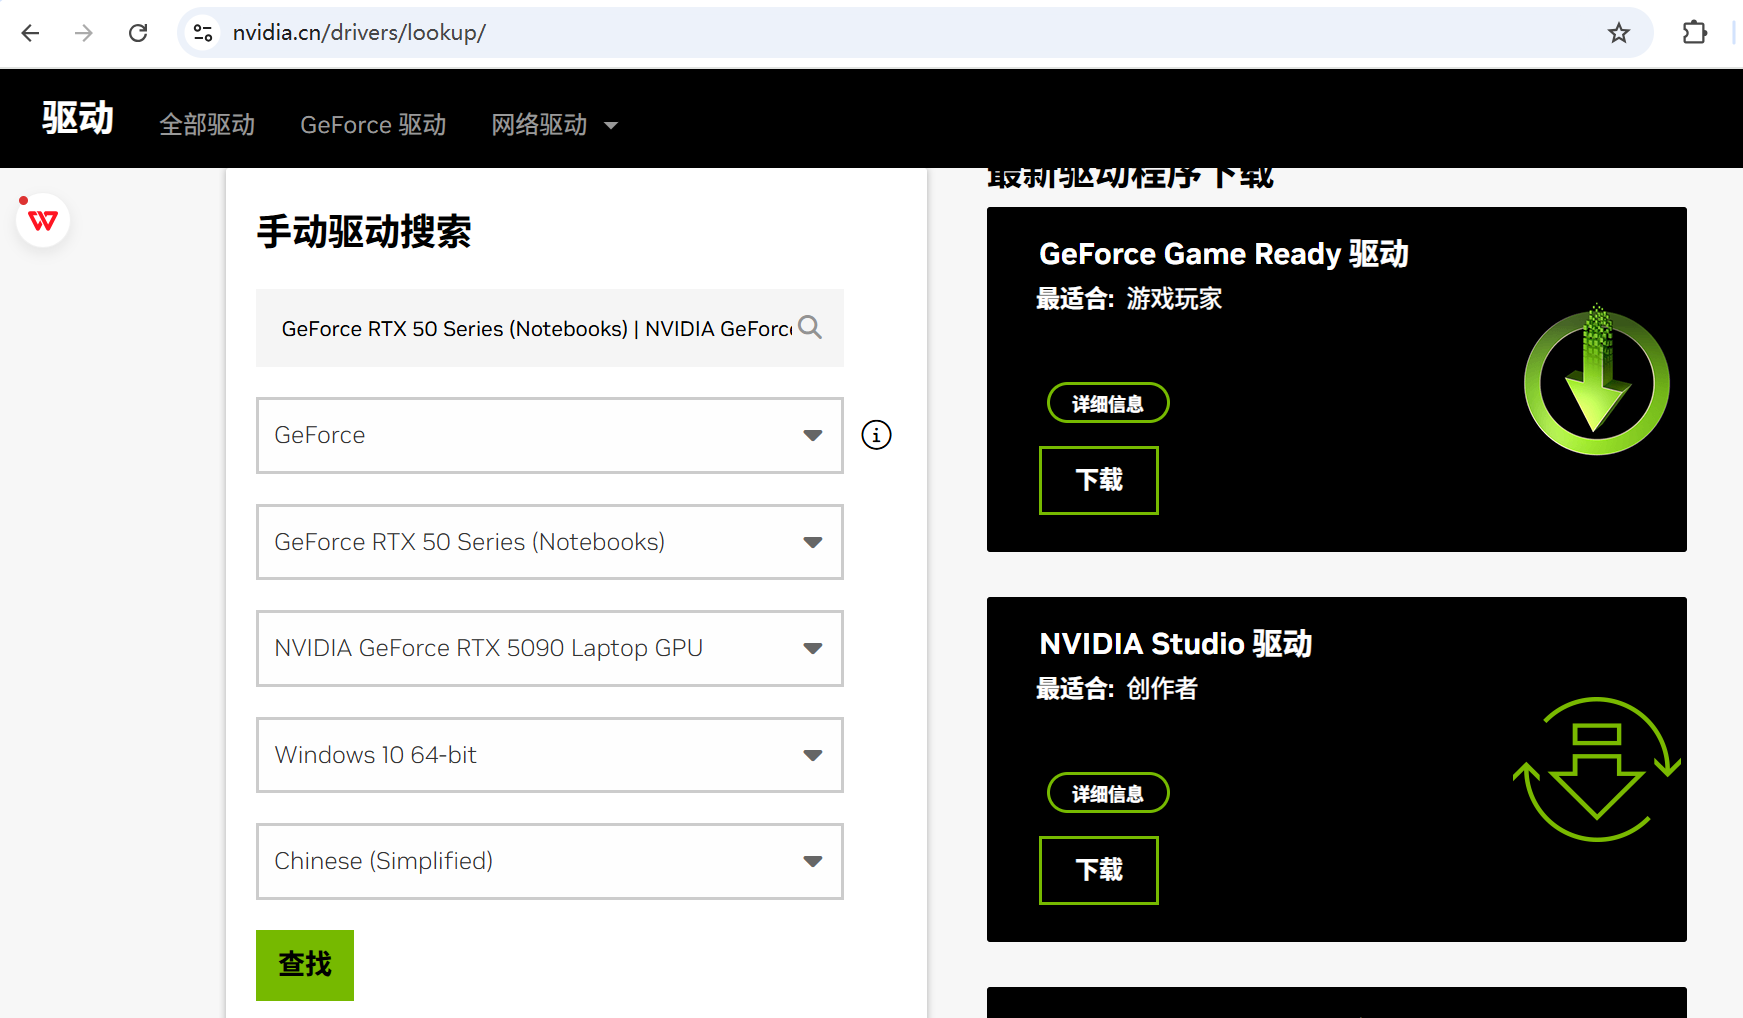
Task: Expand the 网络驱动 menu caret
Action: tap(611, 126)
